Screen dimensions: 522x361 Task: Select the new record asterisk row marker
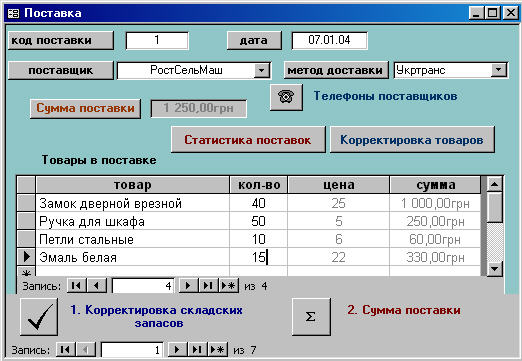26,272
